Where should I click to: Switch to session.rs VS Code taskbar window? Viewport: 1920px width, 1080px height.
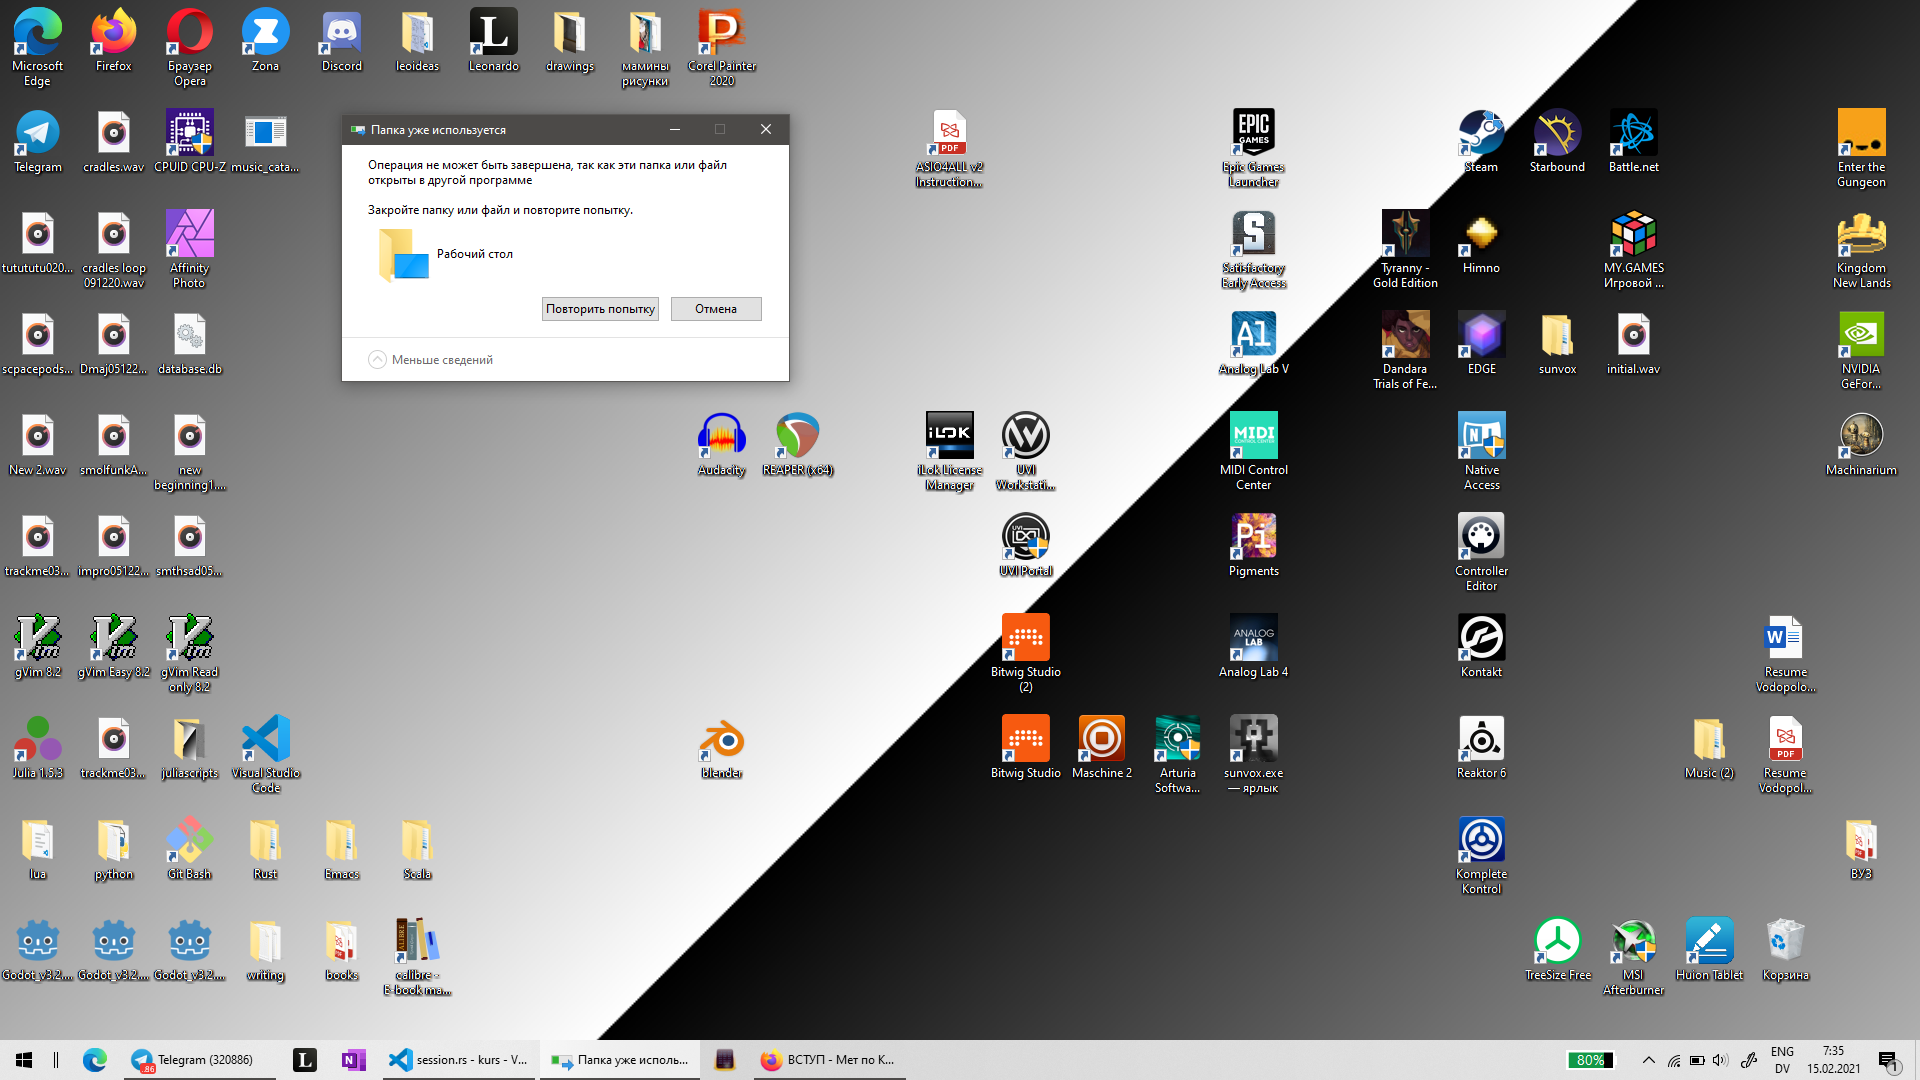460,1060
